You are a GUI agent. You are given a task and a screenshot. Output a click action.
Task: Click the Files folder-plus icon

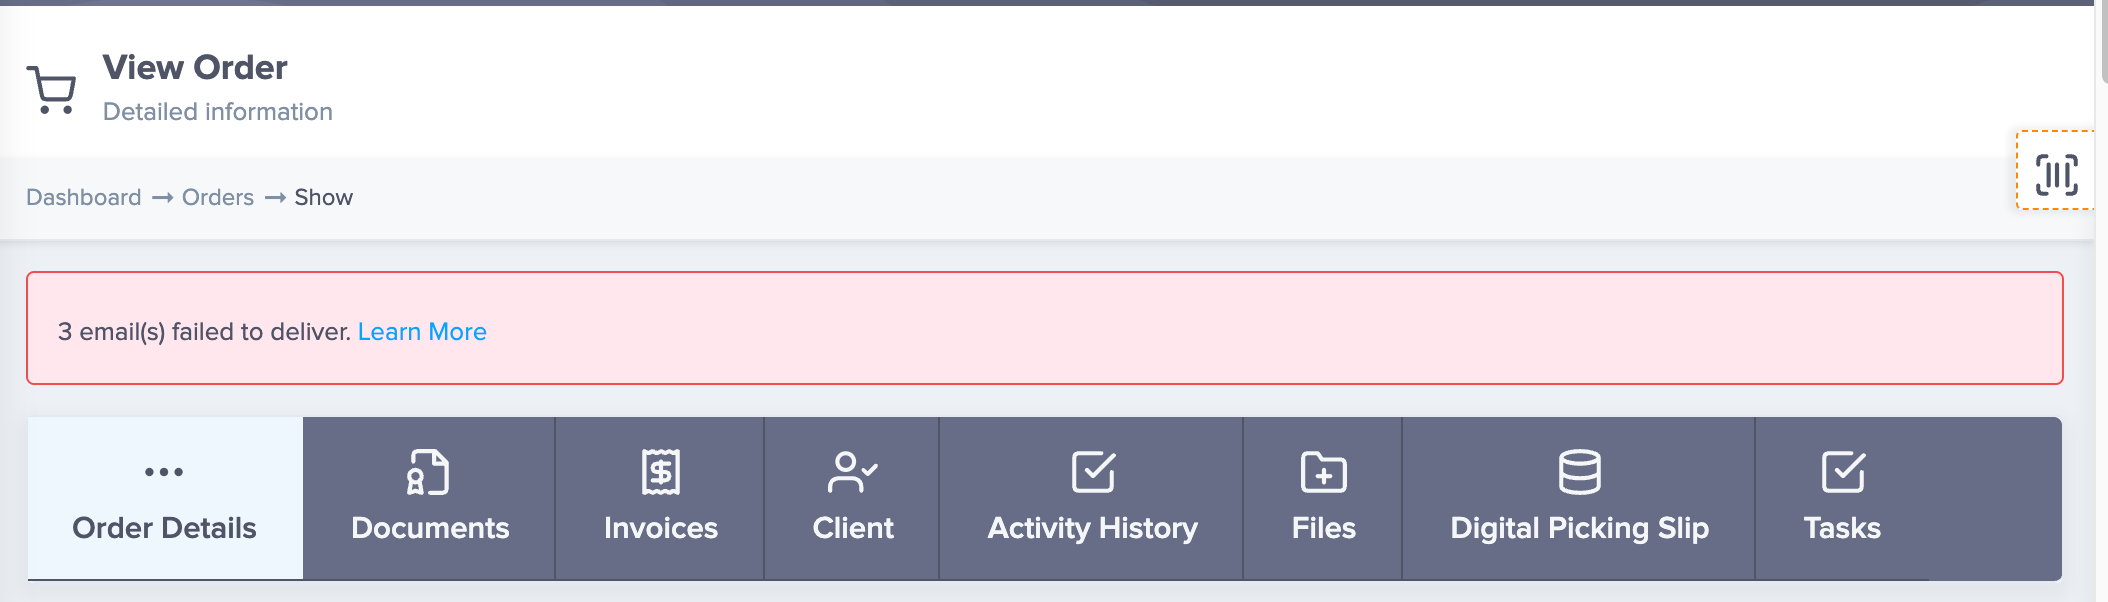(x=1323, y=472)
